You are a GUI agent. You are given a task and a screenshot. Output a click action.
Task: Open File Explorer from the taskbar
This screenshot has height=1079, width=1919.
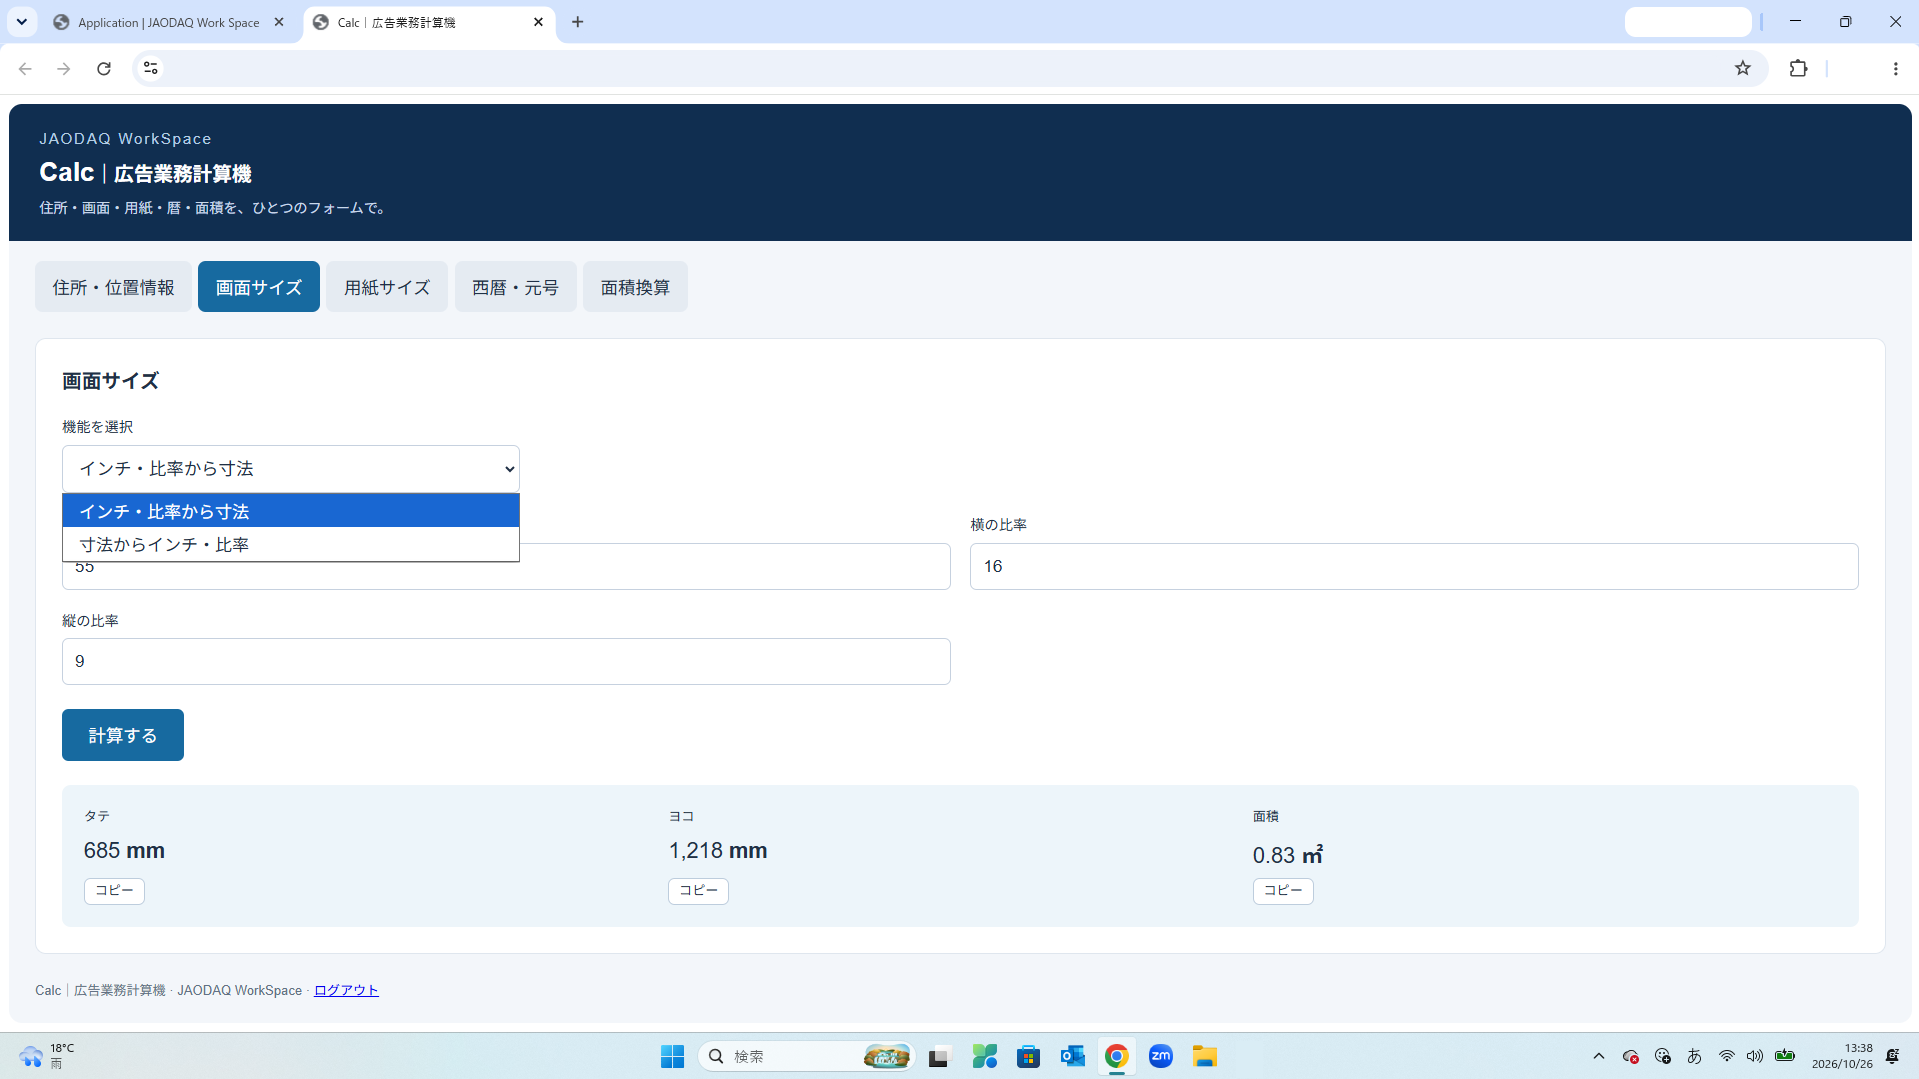[1205, 1056]
